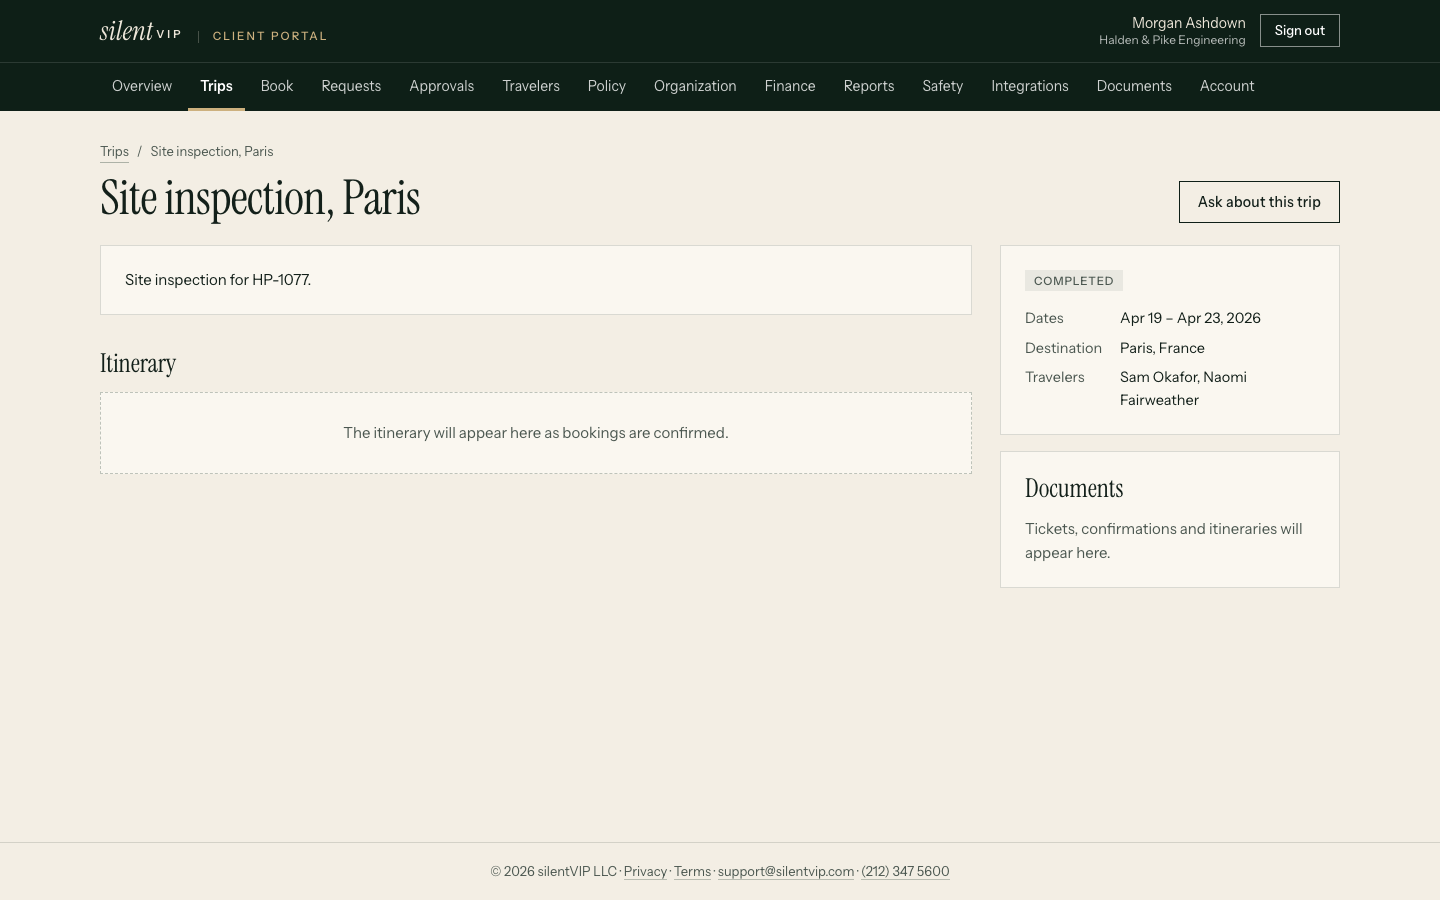
Task: Click the © 2026 silentVIP LLC text
Action: [x=554, y=872]
